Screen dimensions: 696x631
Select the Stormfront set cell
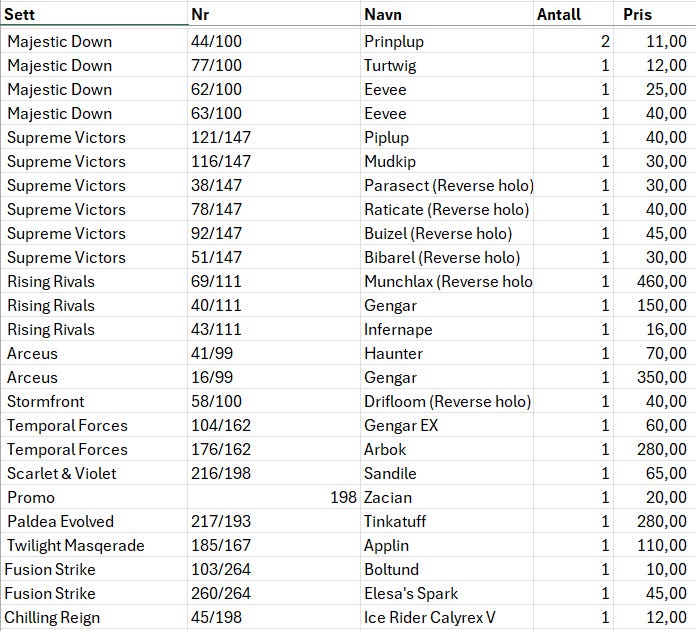94,401
